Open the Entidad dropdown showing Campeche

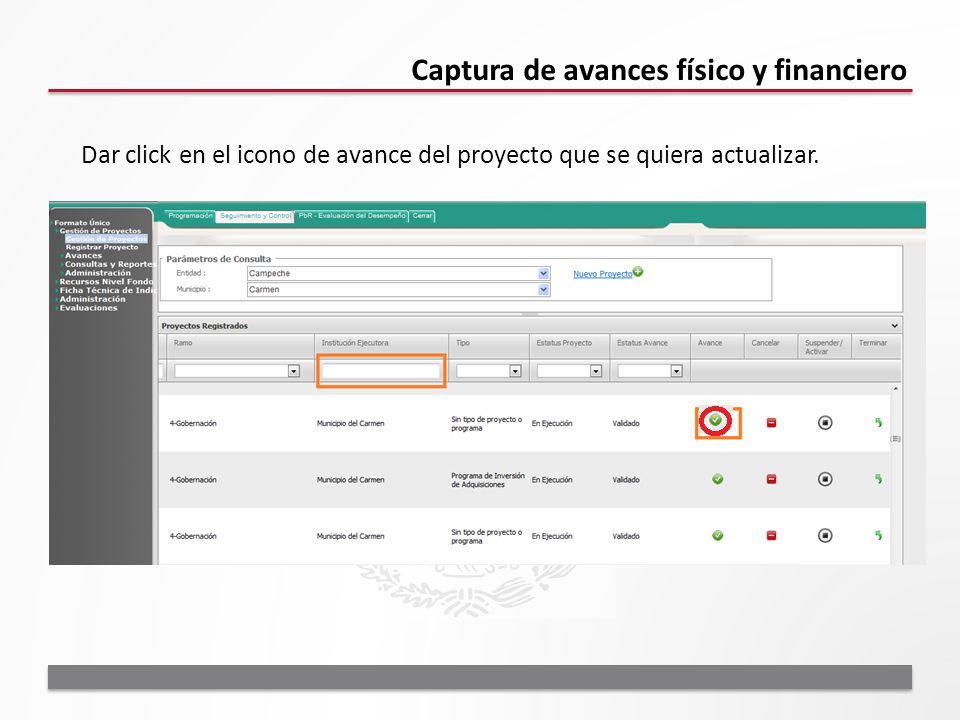(543, 274)
